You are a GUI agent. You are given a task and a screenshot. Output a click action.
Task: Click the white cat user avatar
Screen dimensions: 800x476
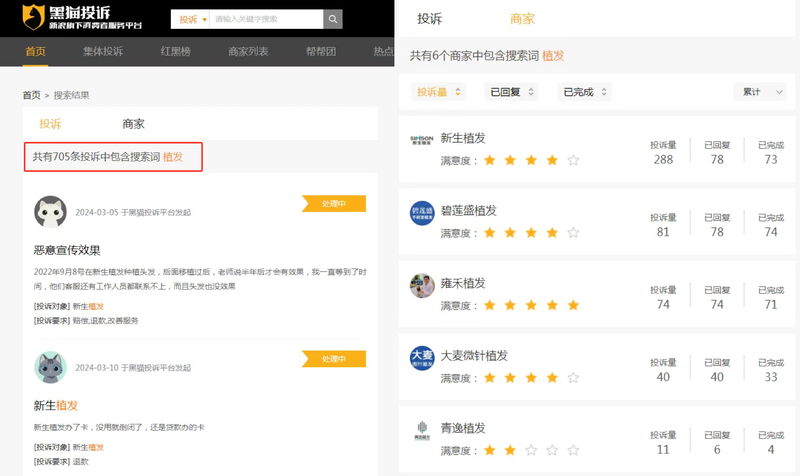(x=50, y=211)
